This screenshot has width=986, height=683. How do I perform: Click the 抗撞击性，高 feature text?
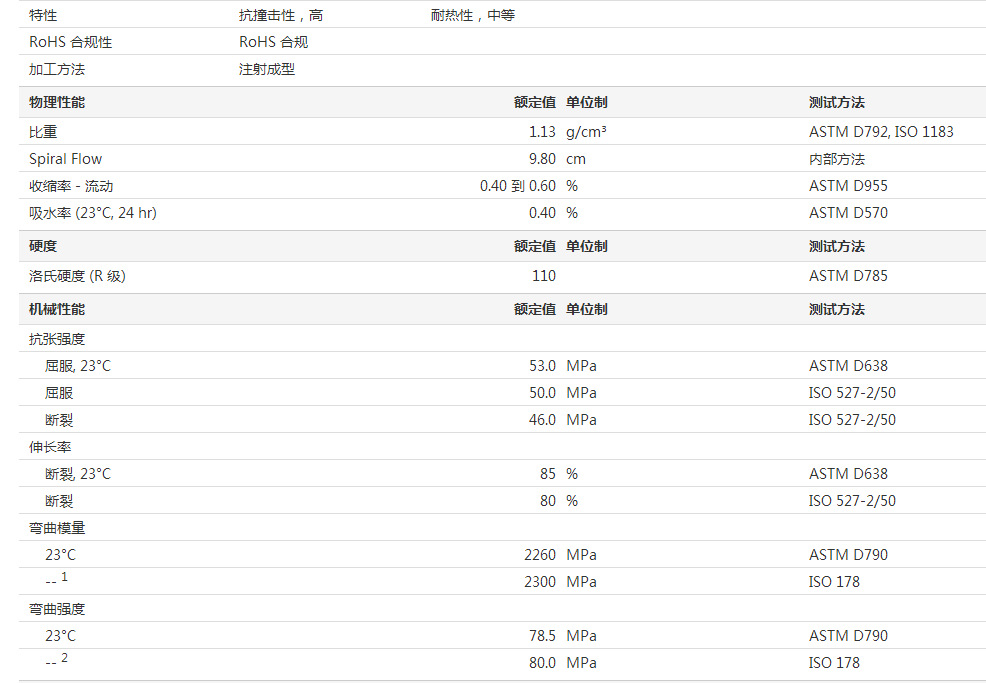pyautogui.click(x=281, y=15)
